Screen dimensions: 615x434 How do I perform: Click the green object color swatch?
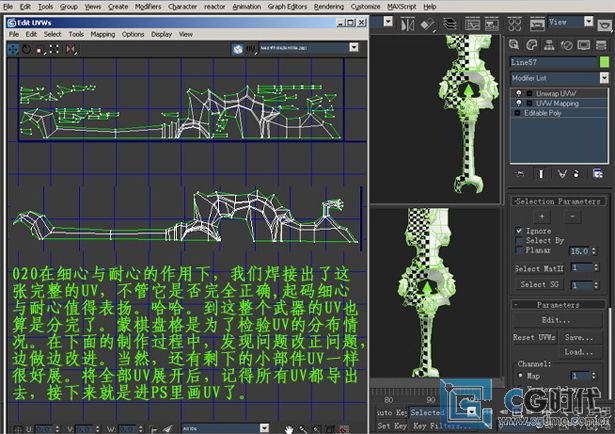coord(604,62)
